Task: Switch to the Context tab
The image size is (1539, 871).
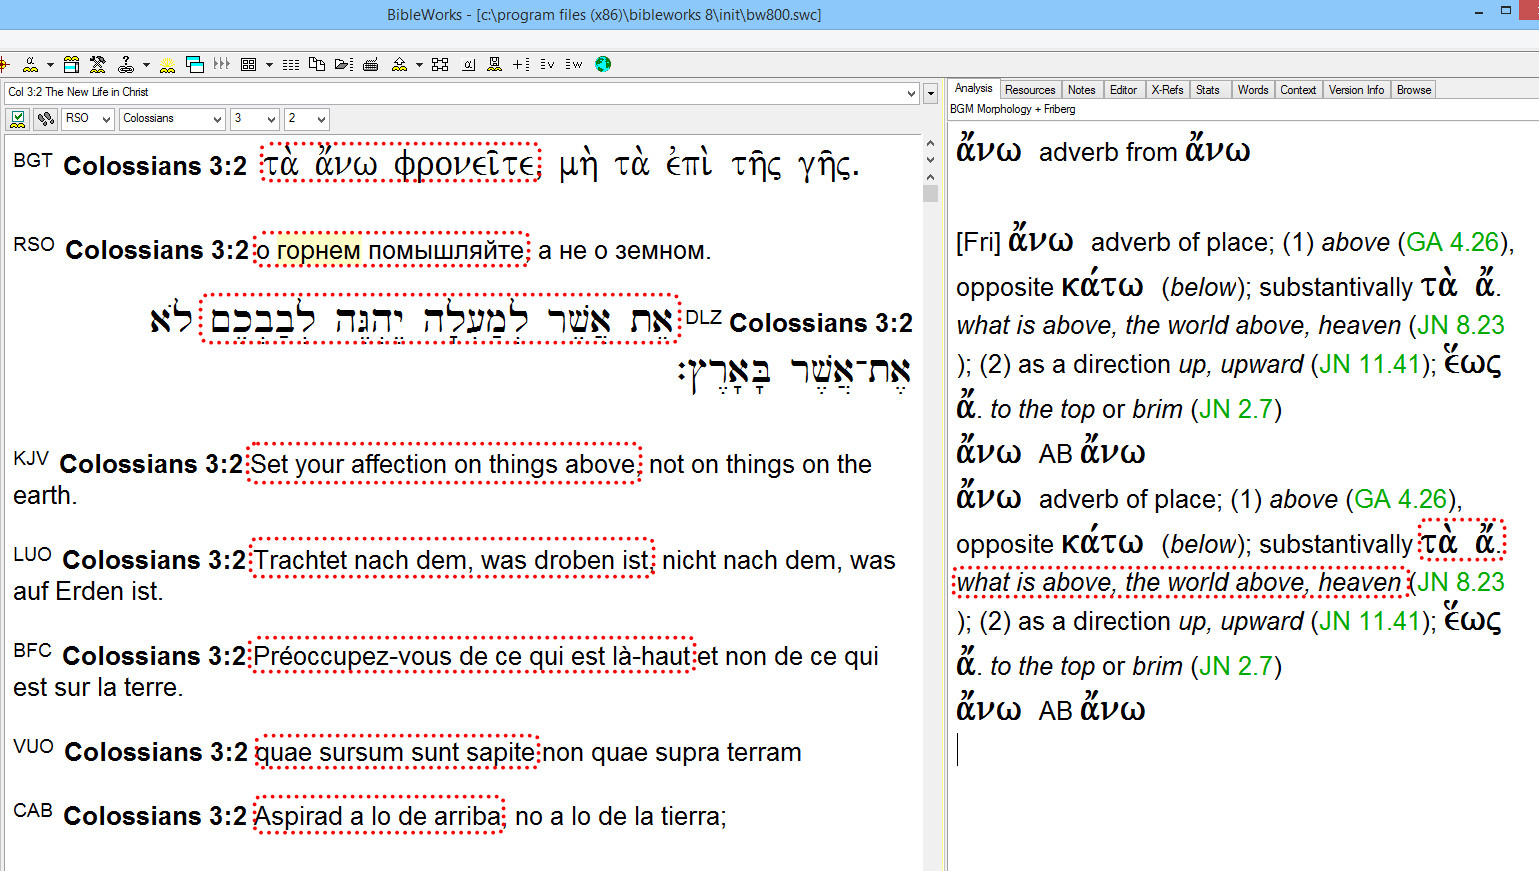Action: click(x=1298, y=90)
